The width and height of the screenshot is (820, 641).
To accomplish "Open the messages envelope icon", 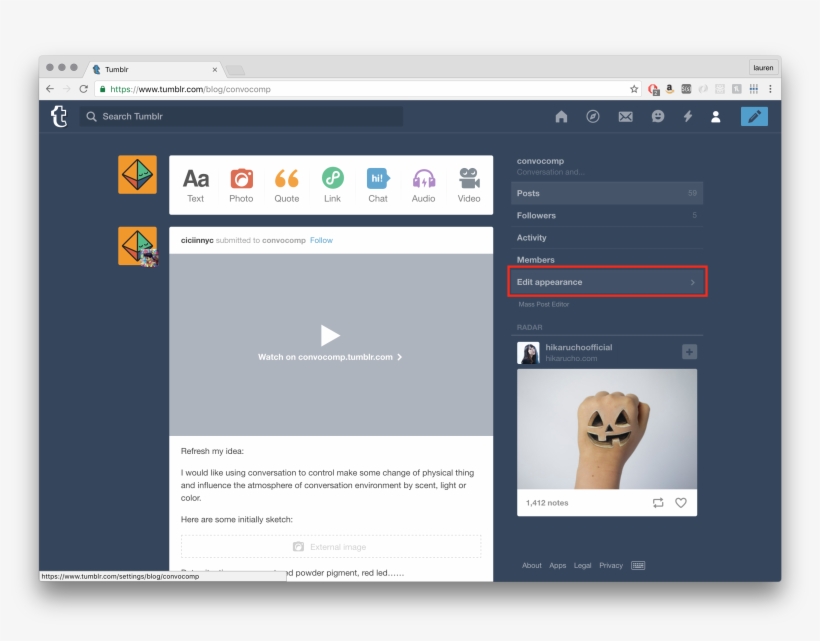I will tap(626, 116).
